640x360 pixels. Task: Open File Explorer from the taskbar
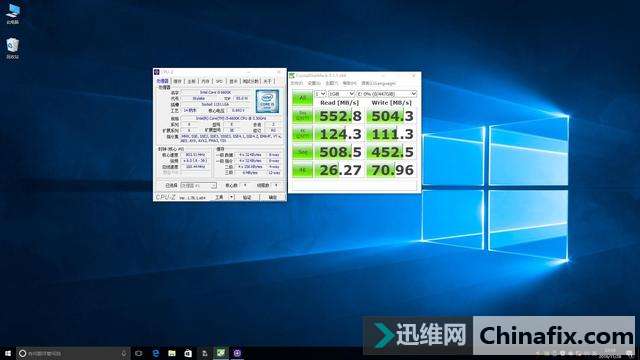point(172,353)
